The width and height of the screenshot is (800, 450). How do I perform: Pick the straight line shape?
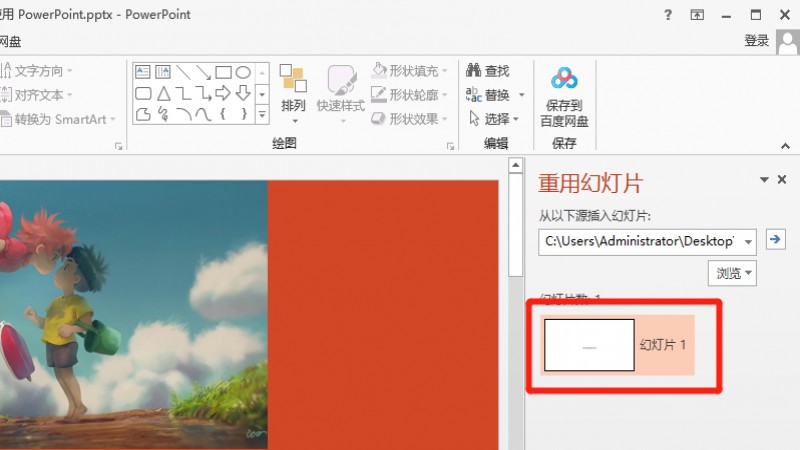[183, 72]
